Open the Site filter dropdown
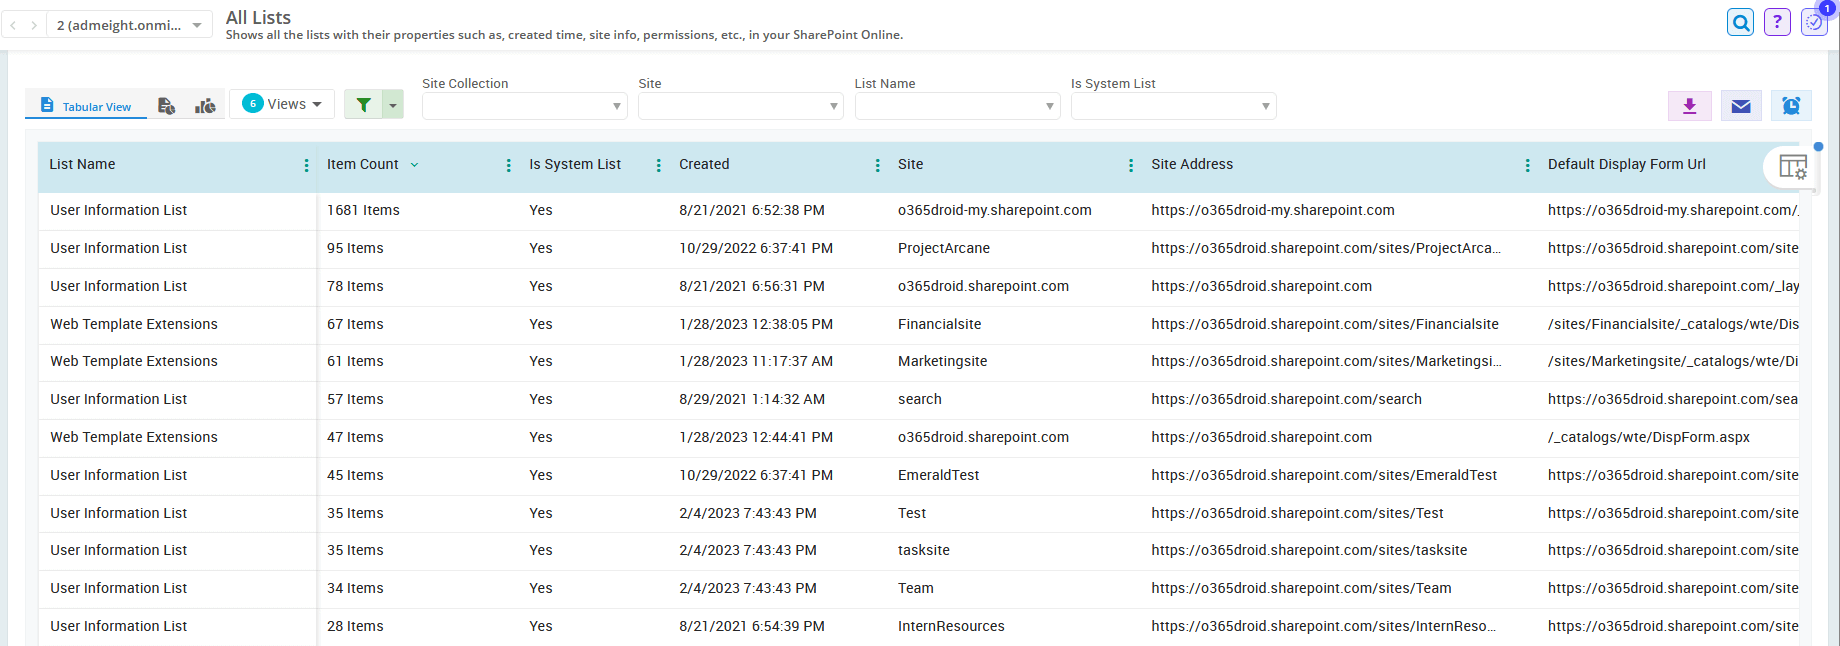 (740, 106)
